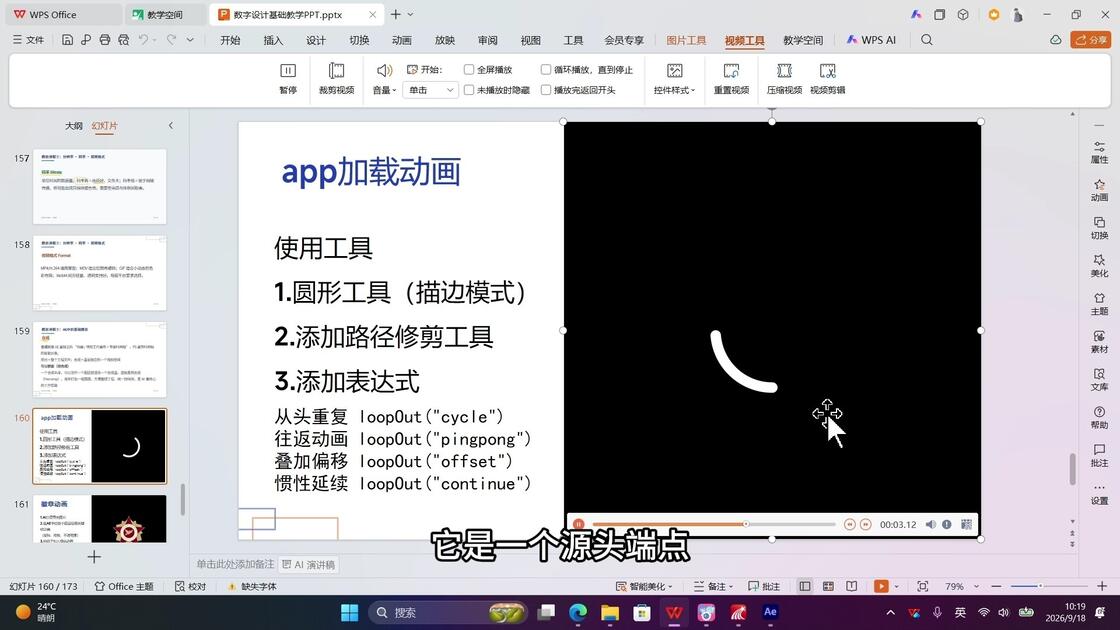Open the WPS AI tab
The image size is (1120, 630).
click(871, 40)
